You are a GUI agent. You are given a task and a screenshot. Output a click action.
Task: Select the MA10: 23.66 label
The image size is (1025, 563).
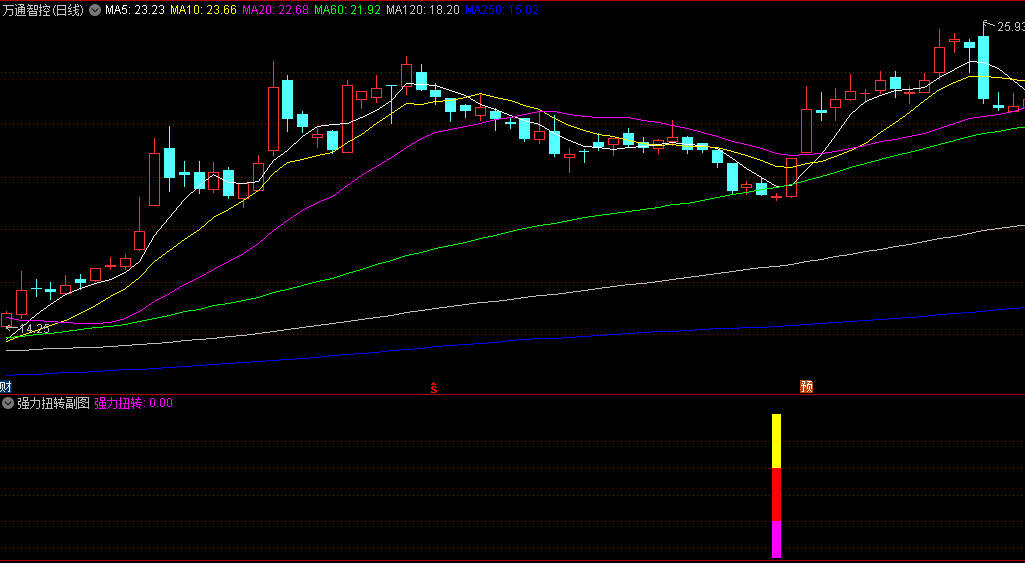[203, 10]
